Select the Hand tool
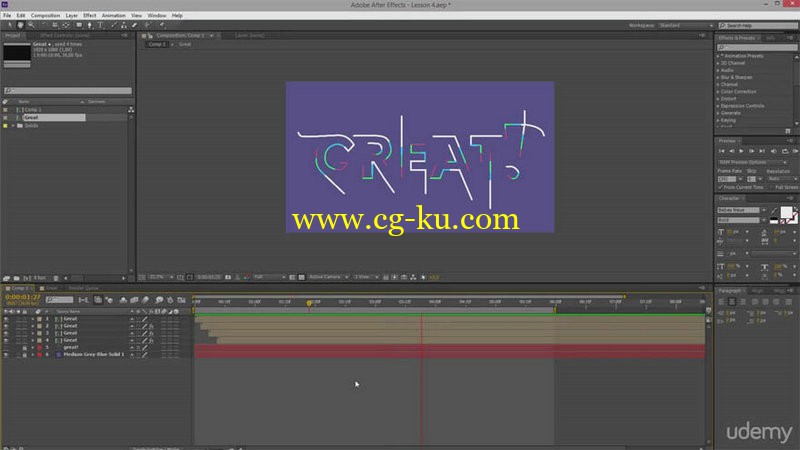The height and width of the screenshot is (450, 800). 20,25
